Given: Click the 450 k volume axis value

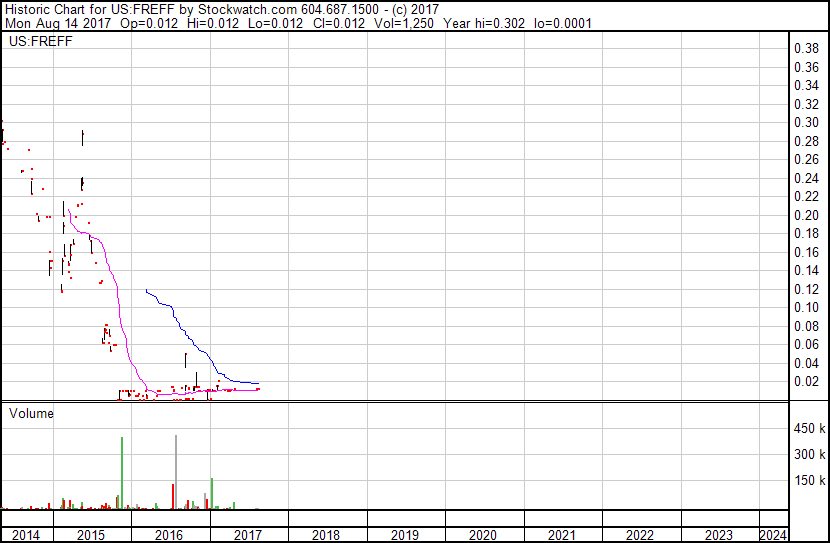Looking at the screenshot, I should point(809,428).
